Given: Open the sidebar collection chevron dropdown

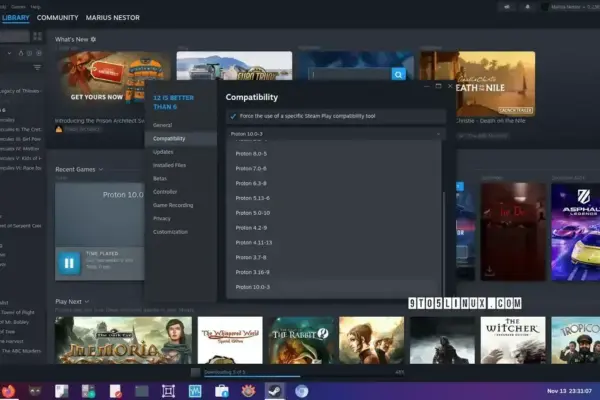Looking at the screenshot, I should click(9, 53).
